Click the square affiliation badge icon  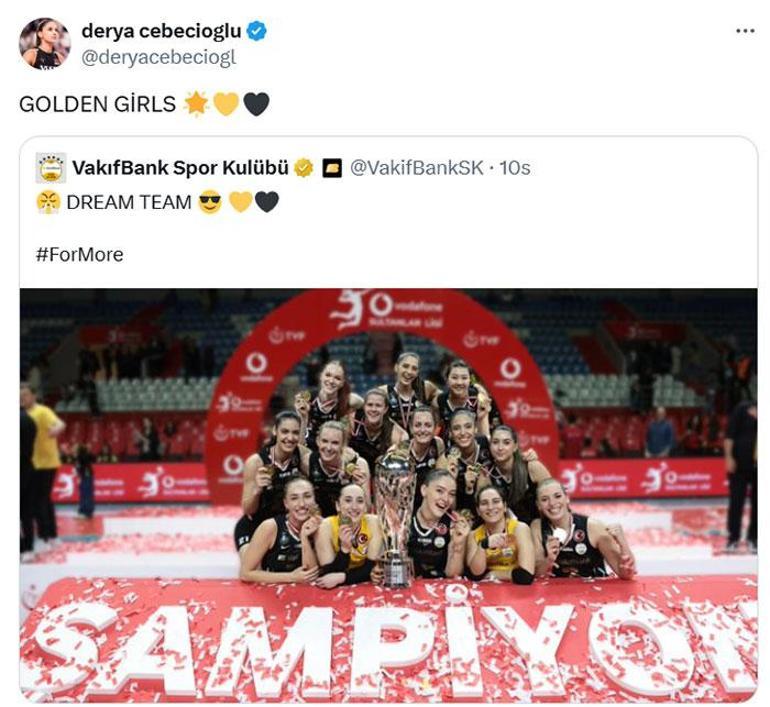tap(331, 168)
